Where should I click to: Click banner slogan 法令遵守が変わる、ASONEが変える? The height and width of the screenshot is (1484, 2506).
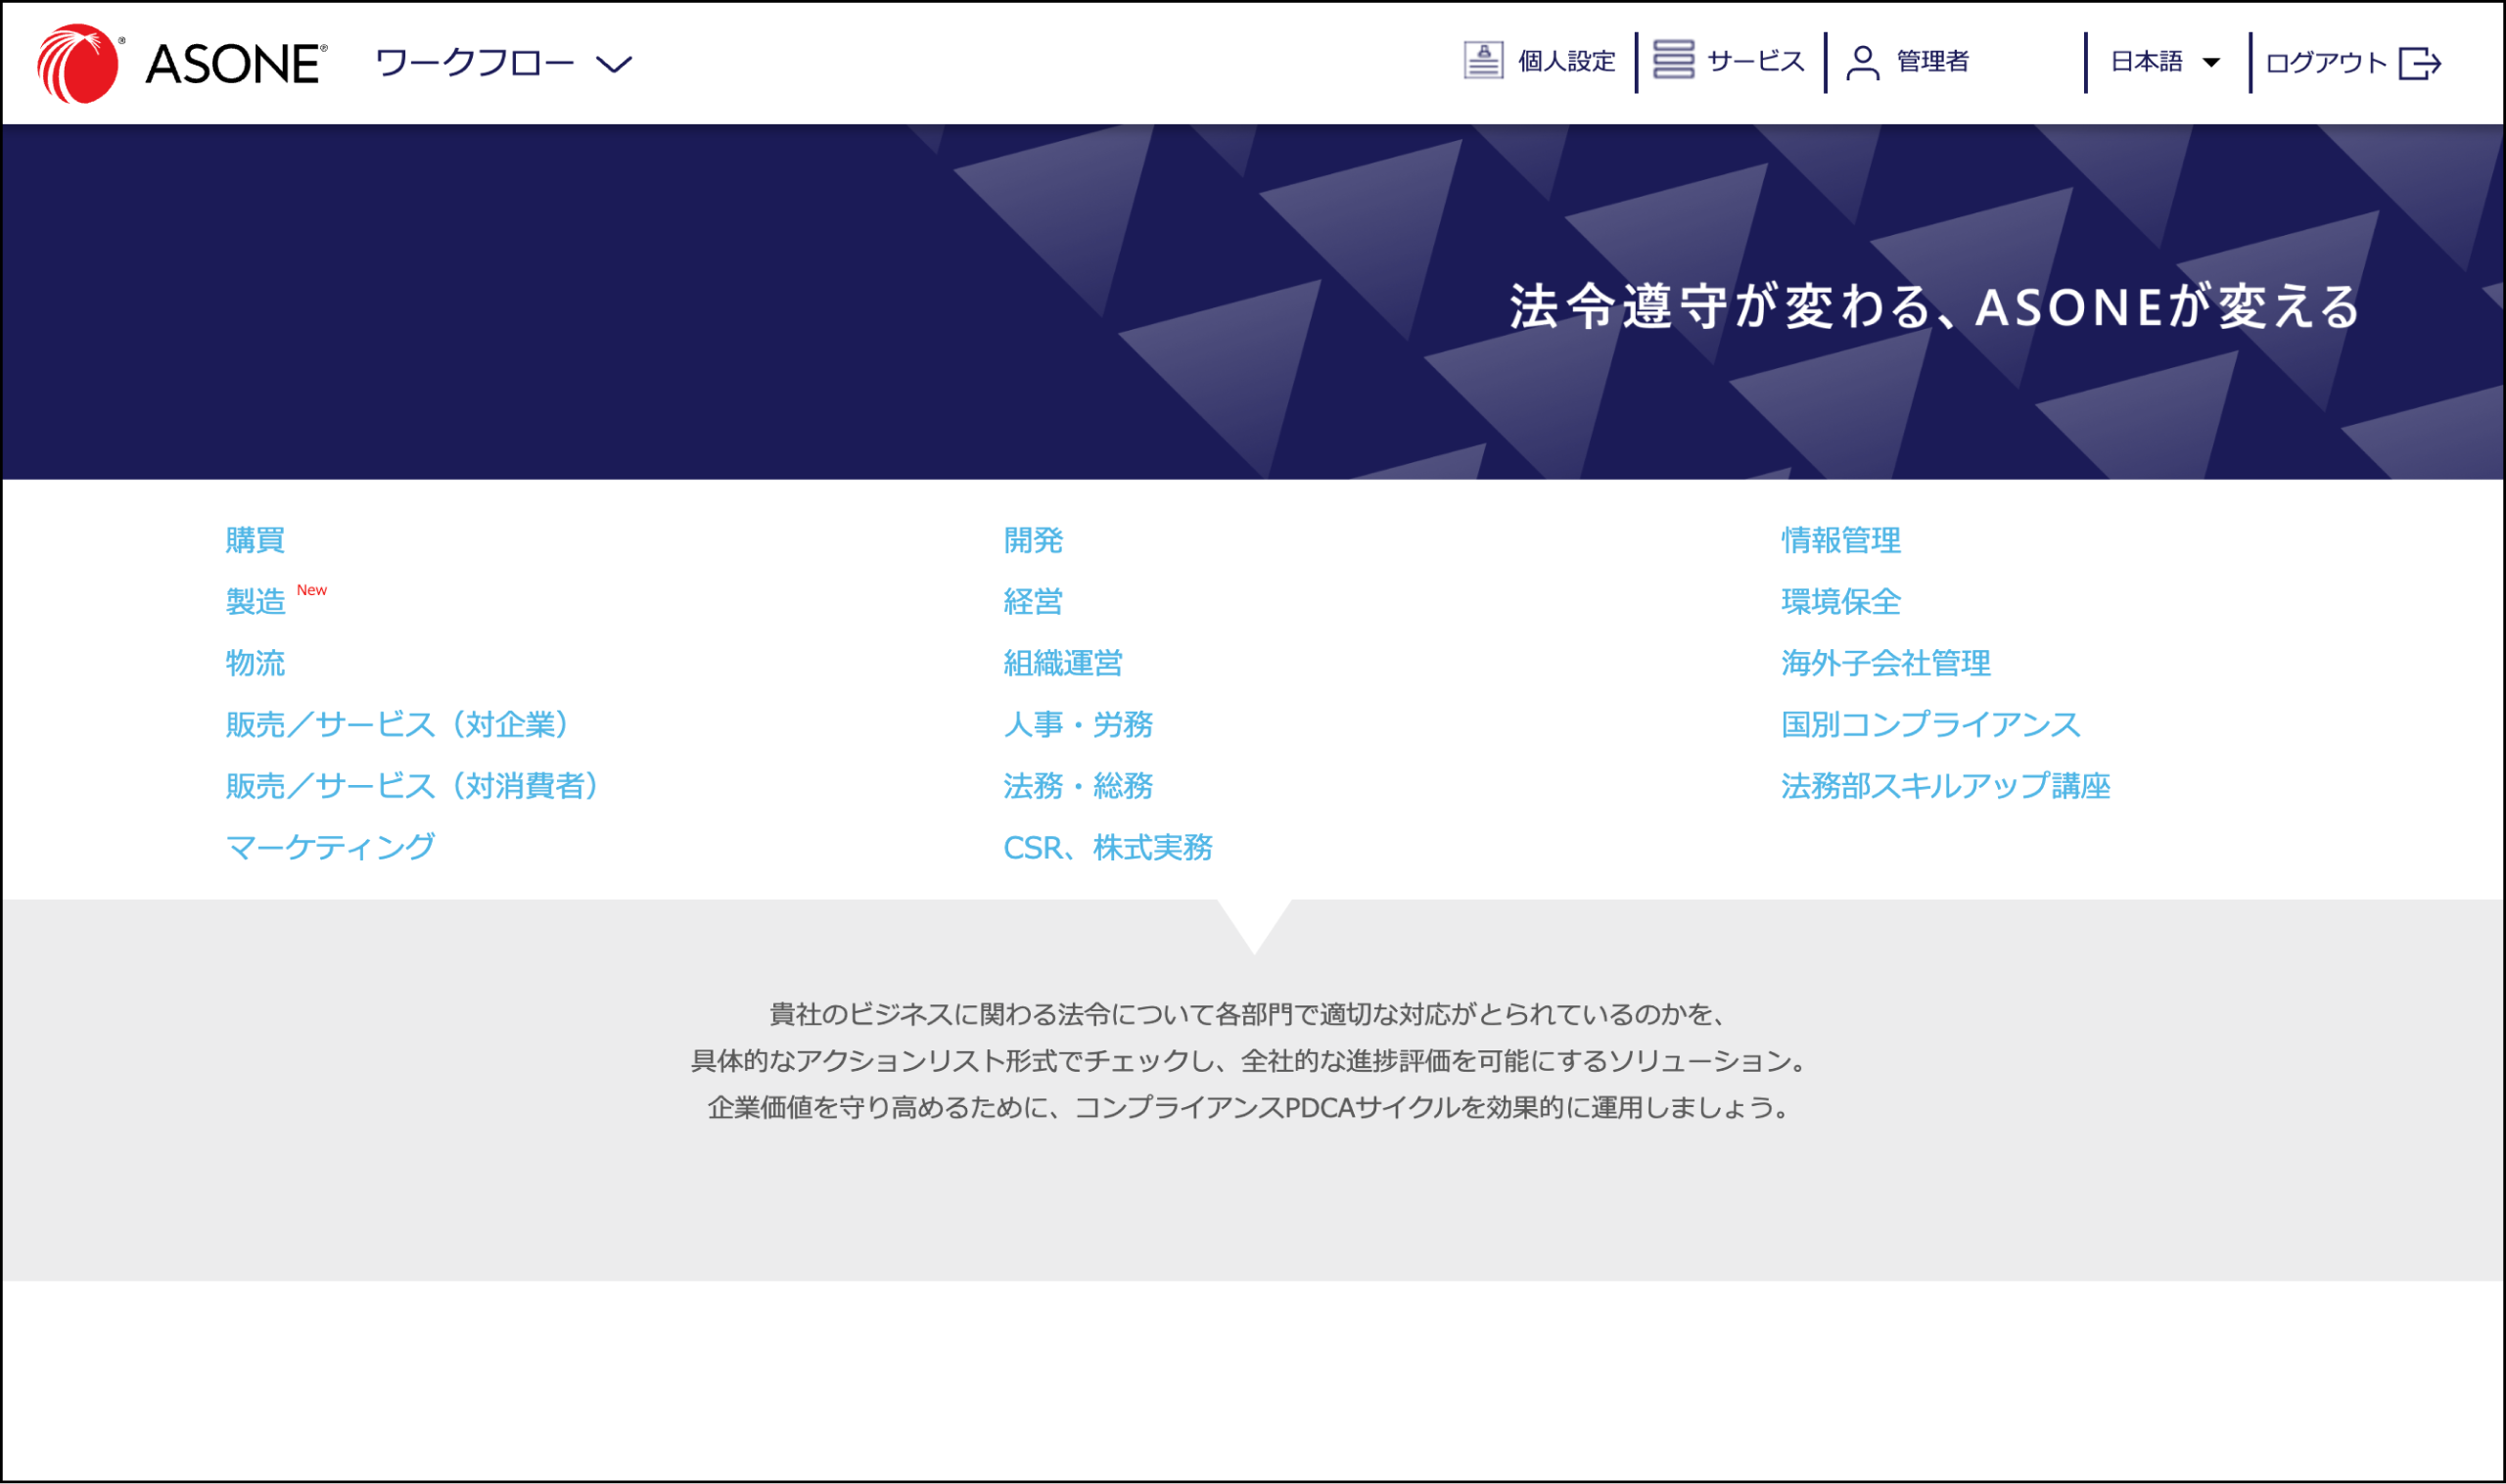(x=1934, y=306)
